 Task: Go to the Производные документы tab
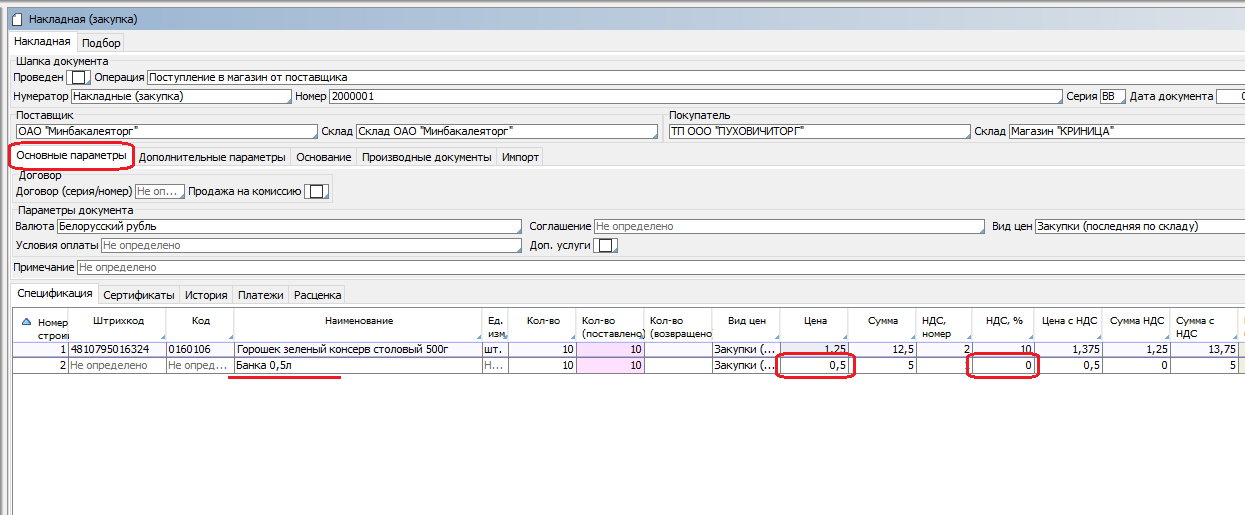[427, 157]
